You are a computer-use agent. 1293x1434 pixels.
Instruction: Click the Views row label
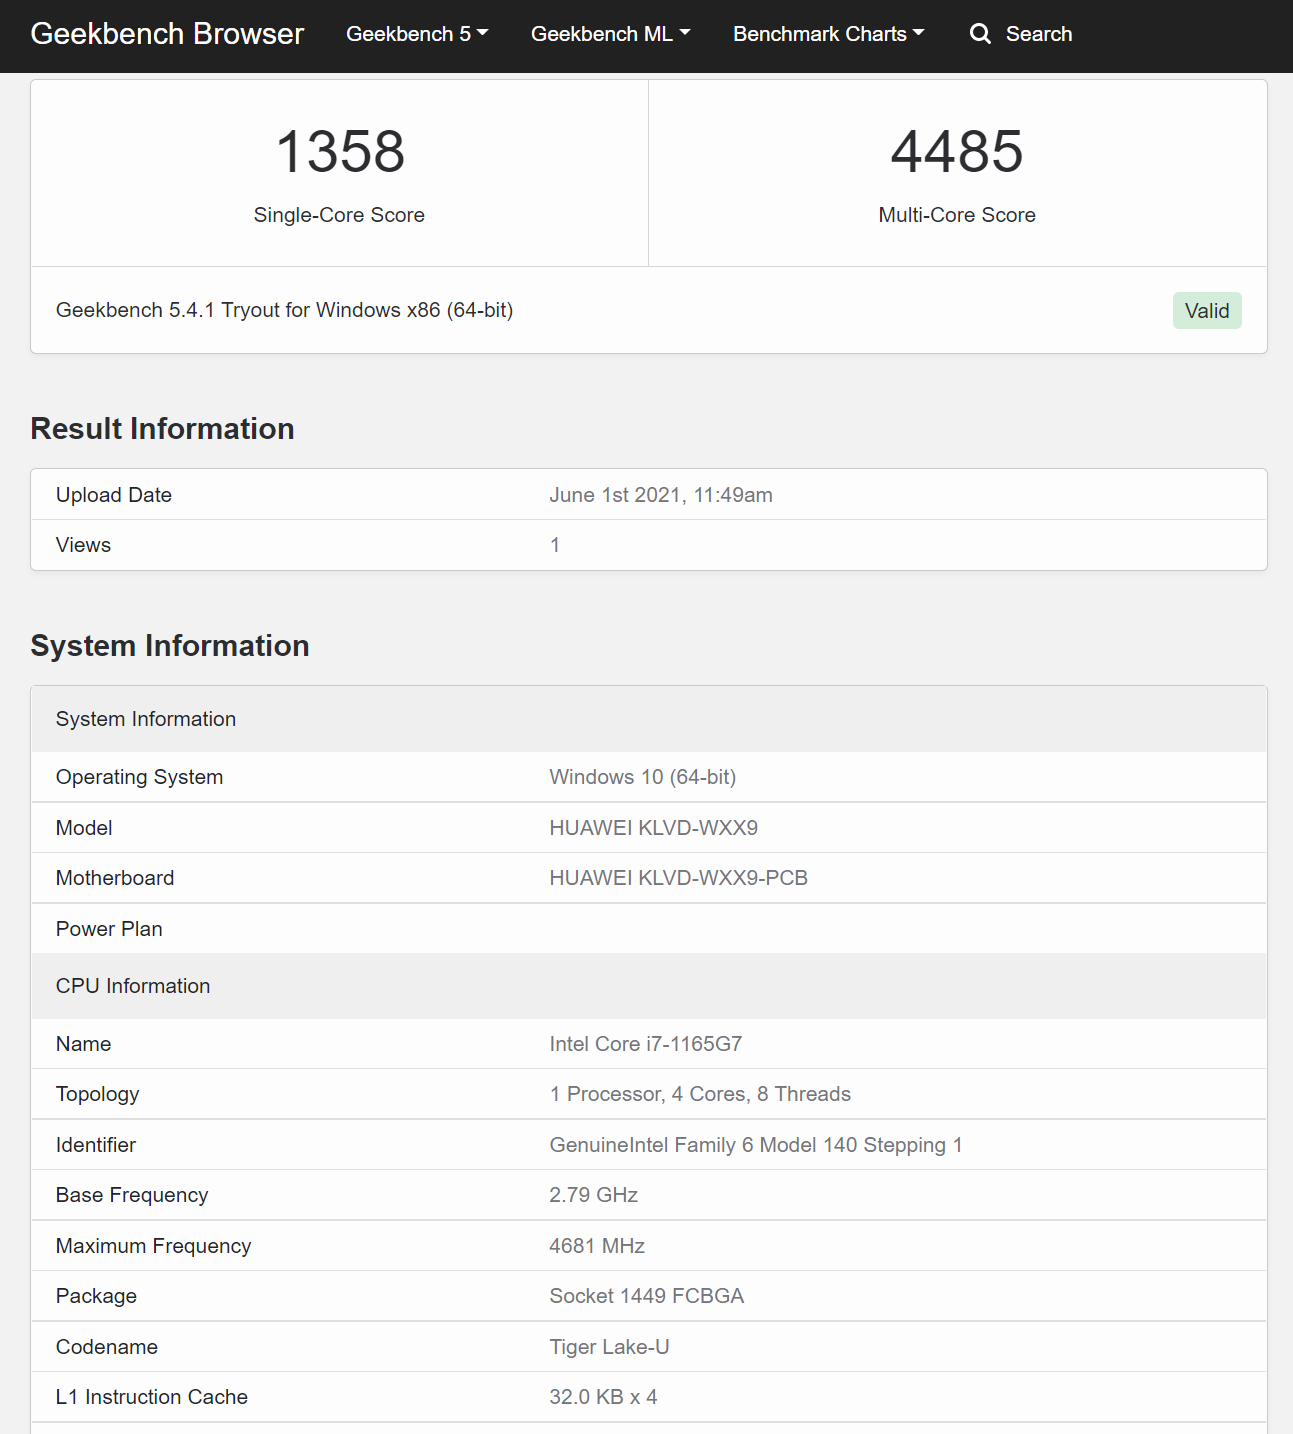tap(83, 545)
